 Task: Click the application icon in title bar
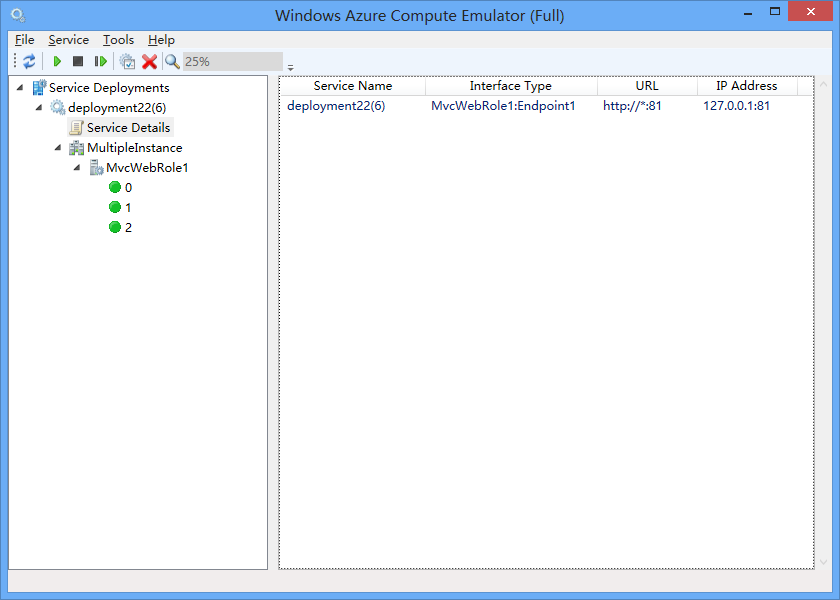pos(18,16)
